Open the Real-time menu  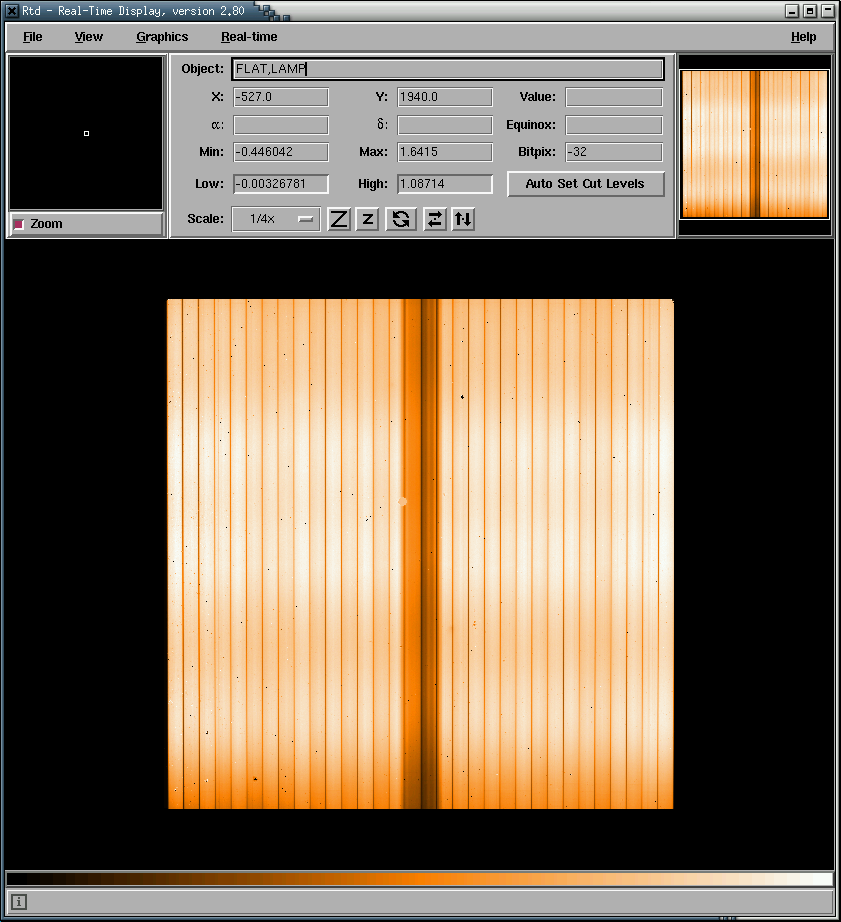pos(249,37)
